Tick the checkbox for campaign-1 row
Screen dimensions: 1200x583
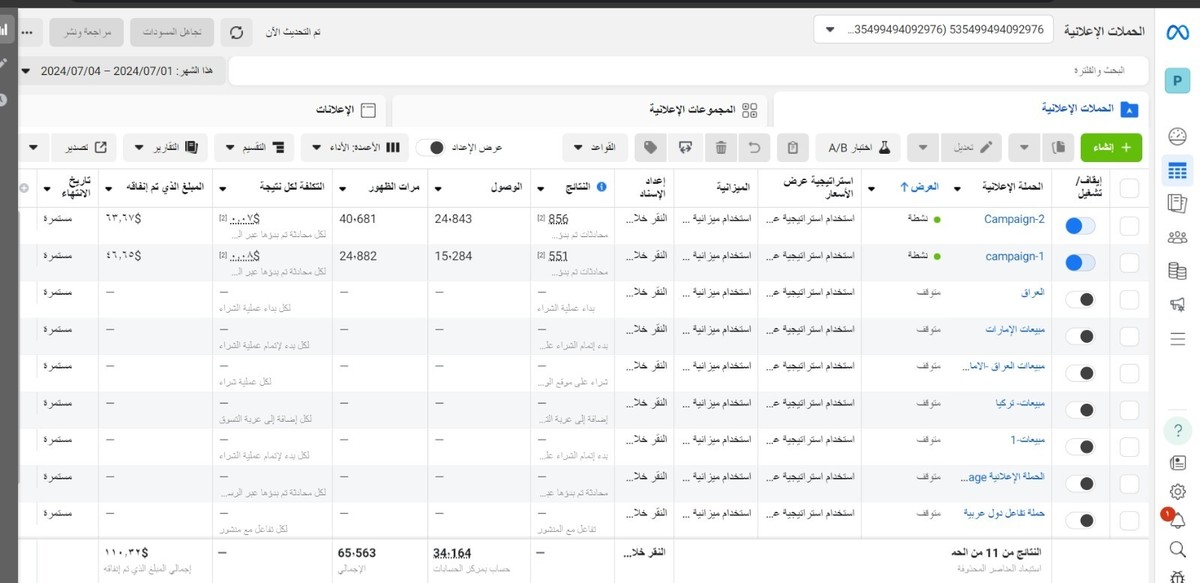(1129, 263)
